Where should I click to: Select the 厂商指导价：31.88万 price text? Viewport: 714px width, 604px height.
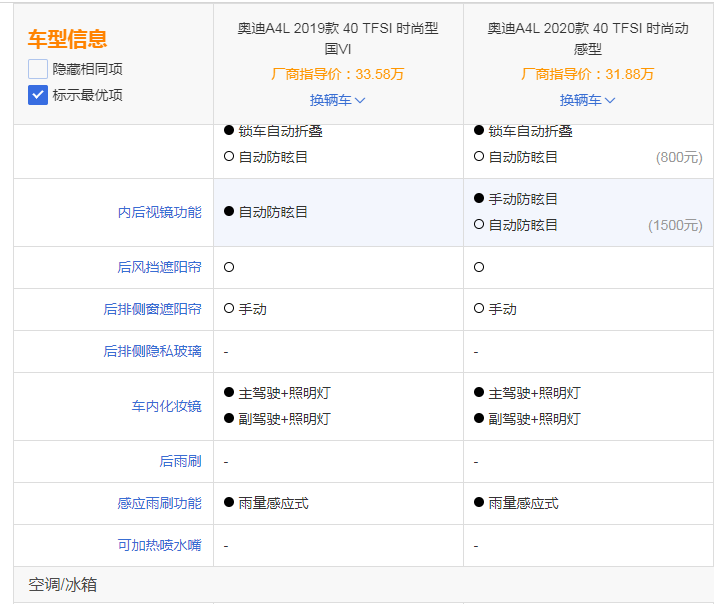588,74
